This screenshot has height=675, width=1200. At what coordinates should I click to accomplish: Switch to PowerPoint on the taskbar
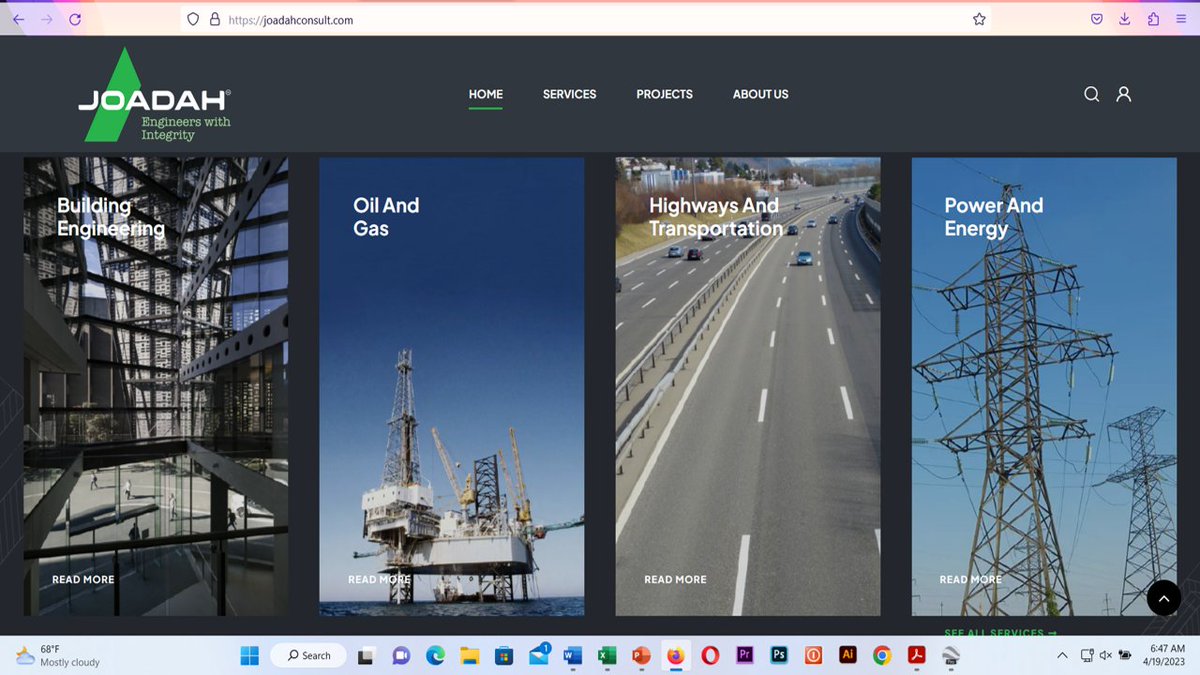coord(641,656)
